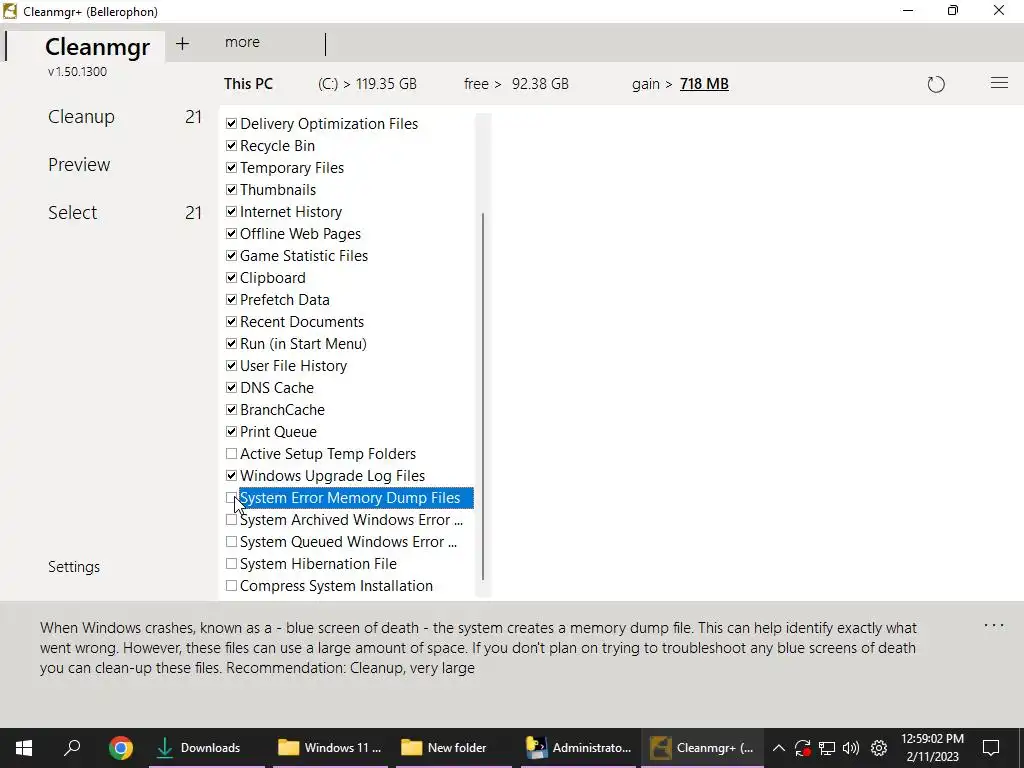Open the hamburger menu icon
Viewport: 1024px width, 768px height.
999,83
